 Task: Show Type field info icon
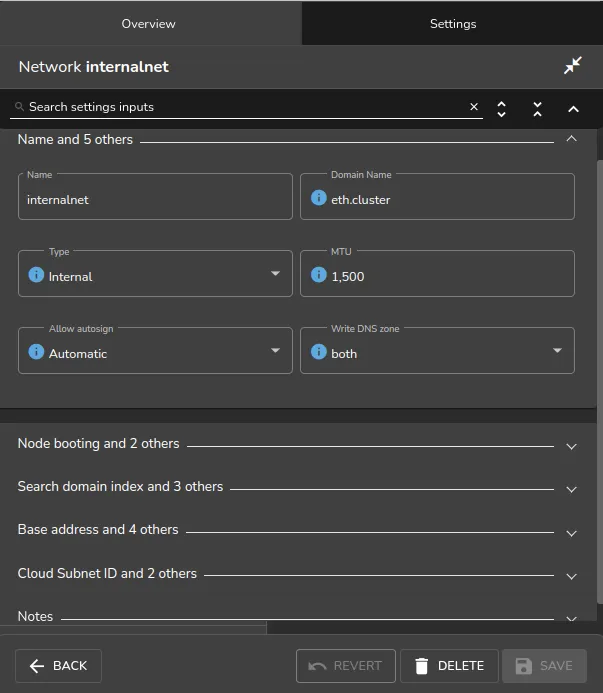[x=36, y=274]
